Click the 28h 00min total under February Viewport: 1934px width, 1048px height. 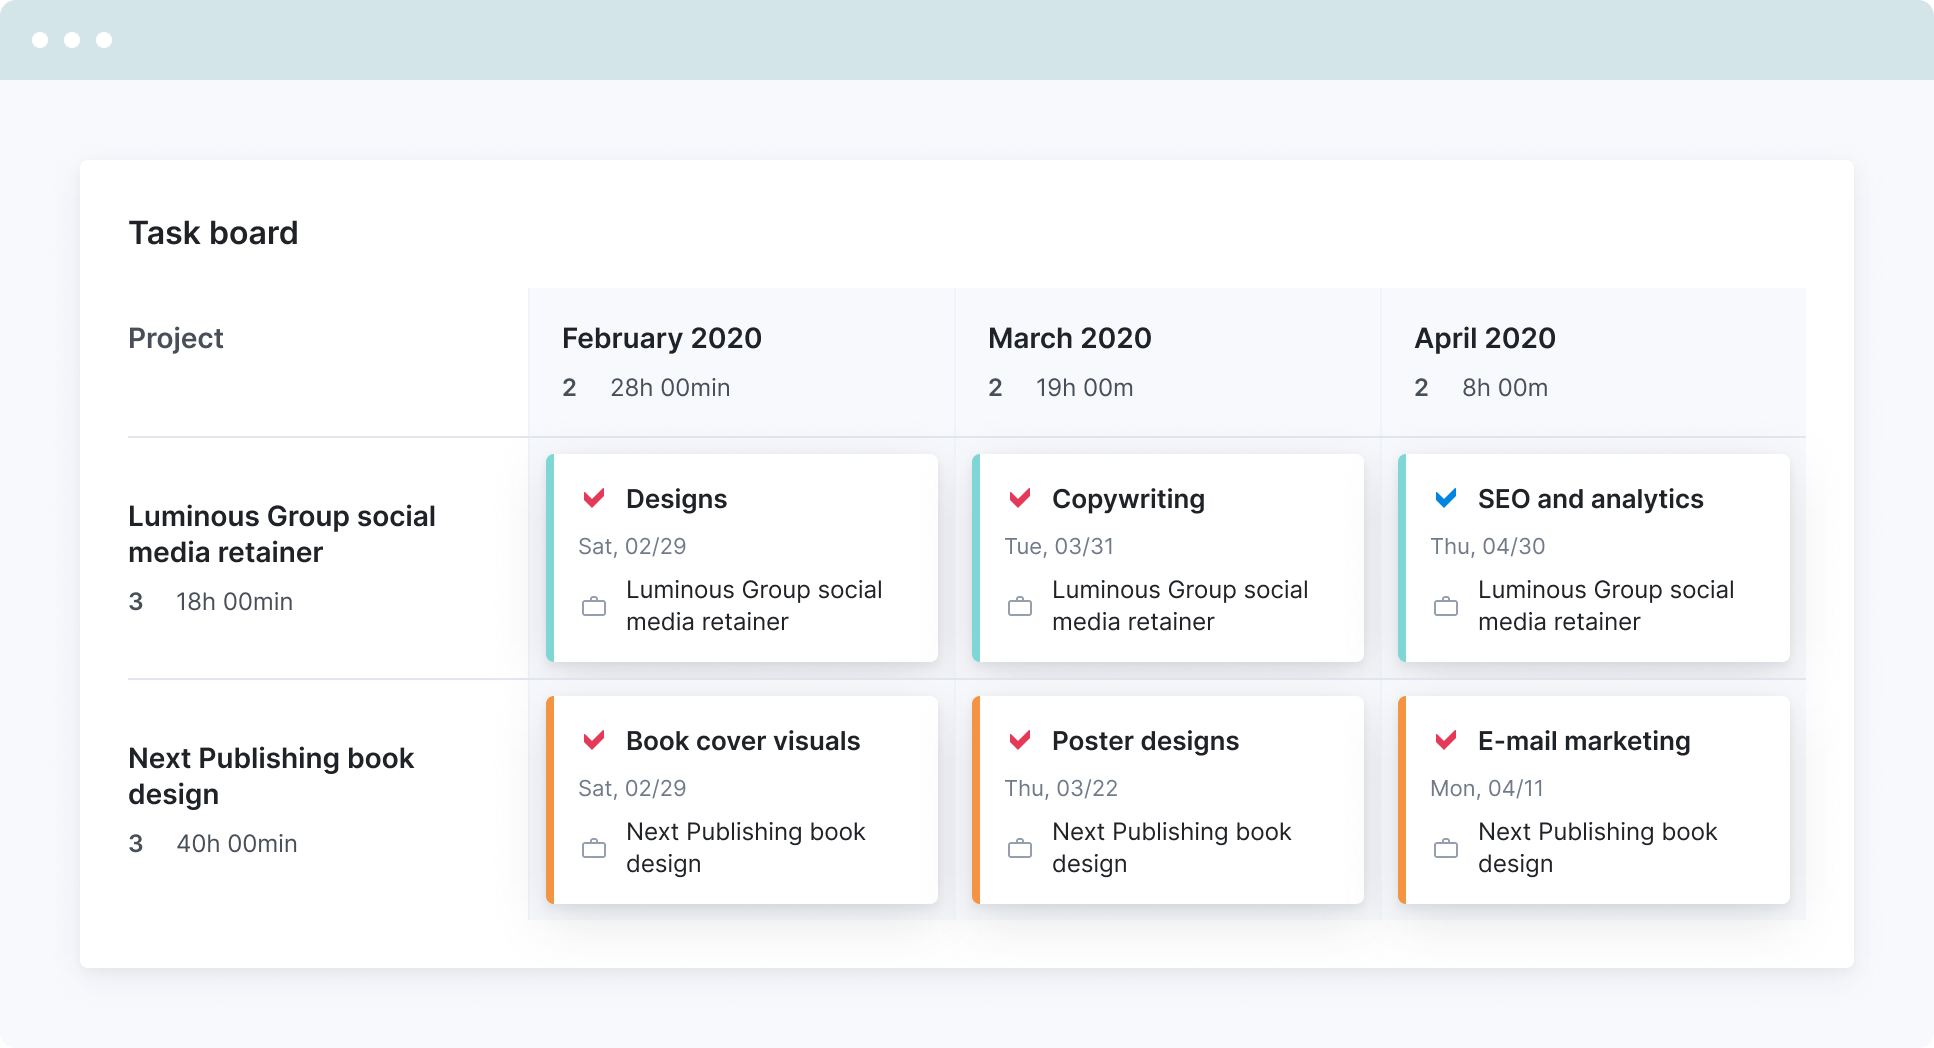coord(670,388)
